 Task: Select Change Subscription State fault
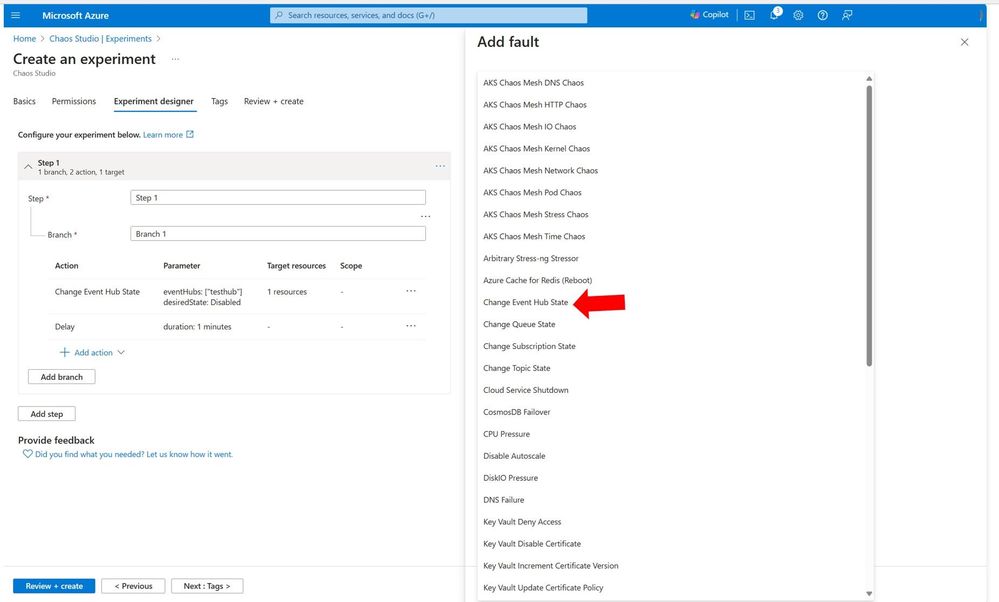tap(529, 347)
